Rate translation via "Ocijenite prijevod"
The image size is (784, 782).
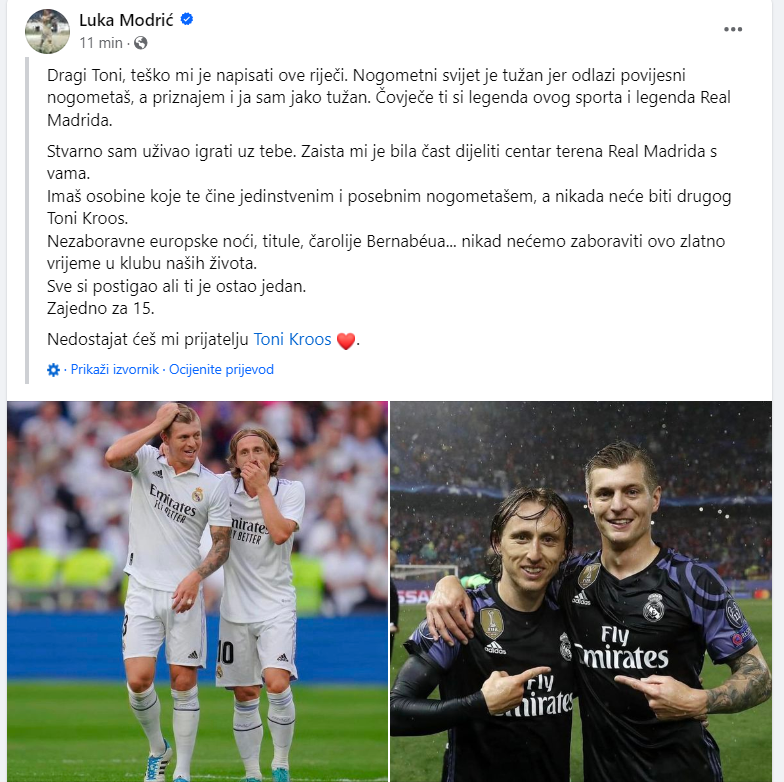coord(222,370)
